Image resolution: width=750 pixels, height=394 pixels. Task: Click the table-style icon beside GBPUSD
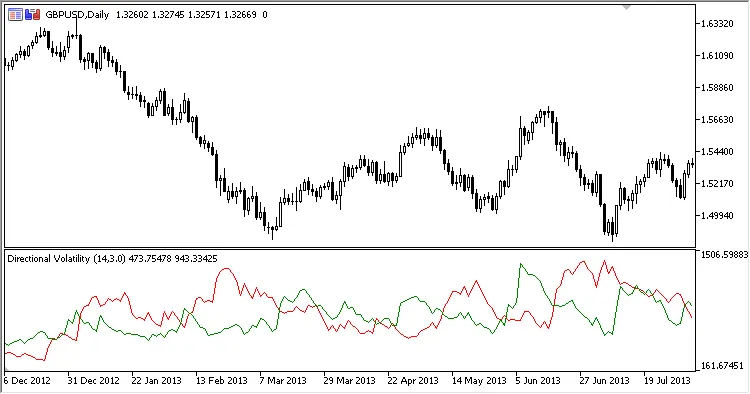click(15, 15)
